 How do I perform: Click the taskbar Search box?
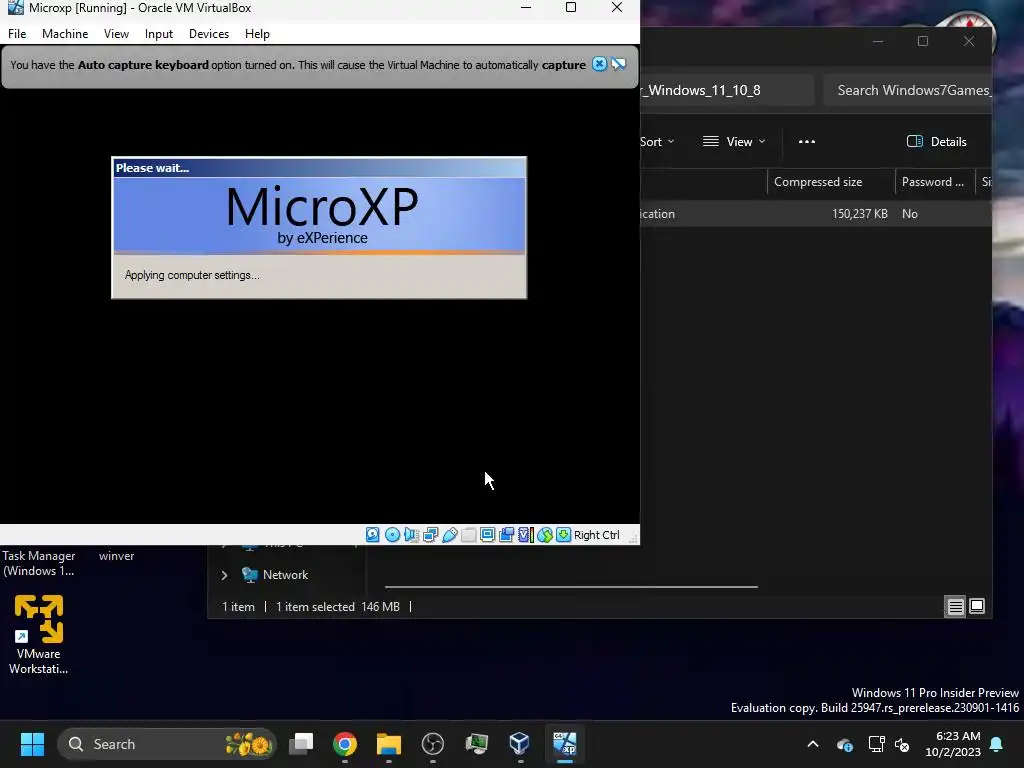pos(168,744)
